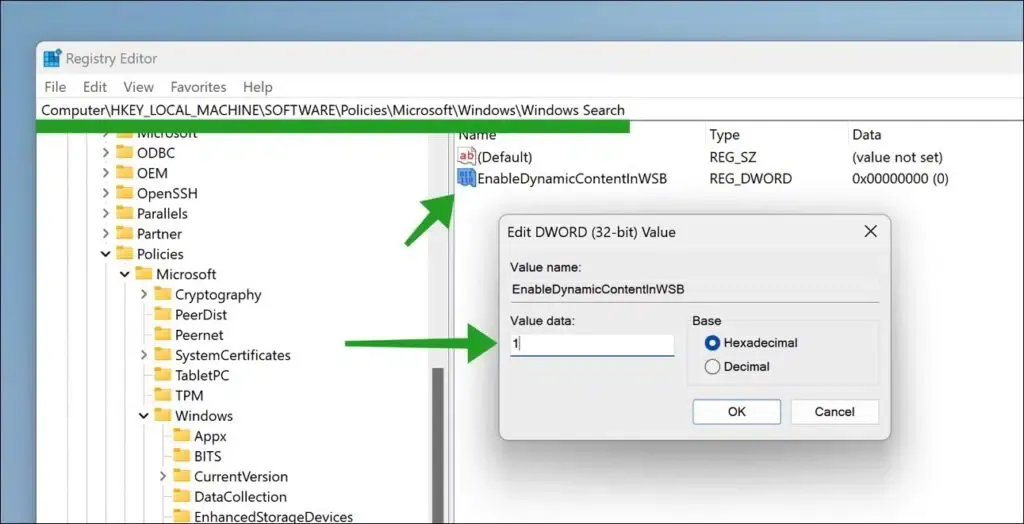This screenshot has width=1024, height=524.
Task: Click the registry path address bar
Action: [x=530, y=110]
